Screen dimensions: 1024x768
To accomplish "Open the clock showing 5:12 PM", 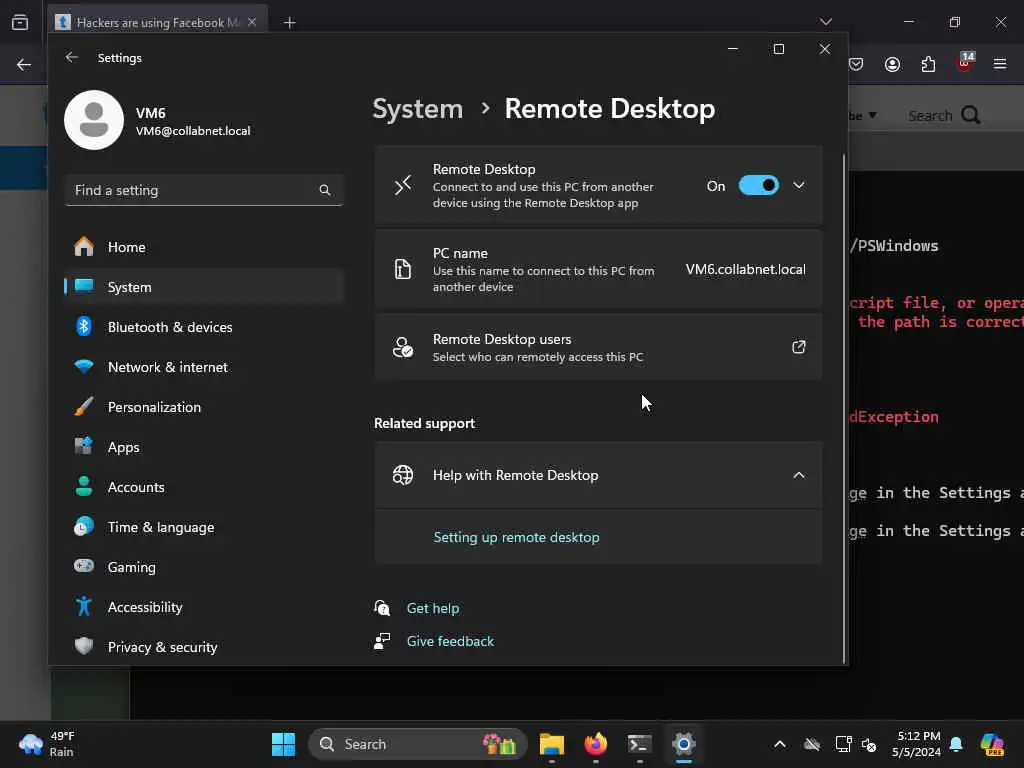I will click(916, 744).
